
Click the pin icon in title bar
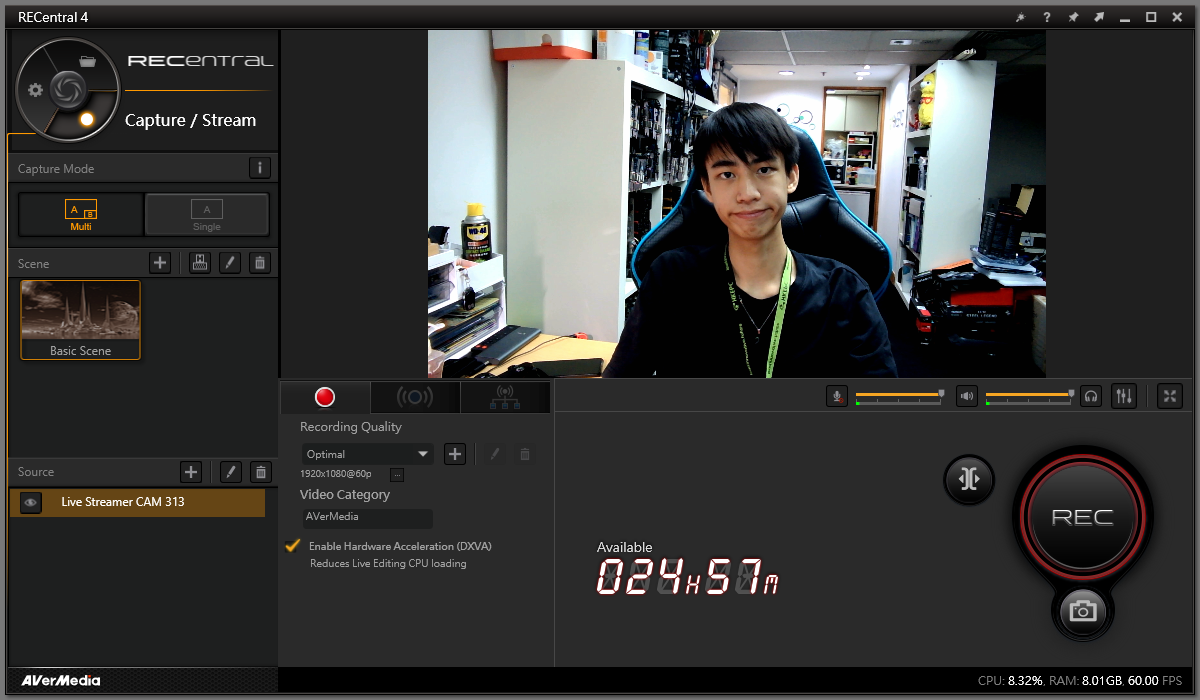tap(1073, 17)
